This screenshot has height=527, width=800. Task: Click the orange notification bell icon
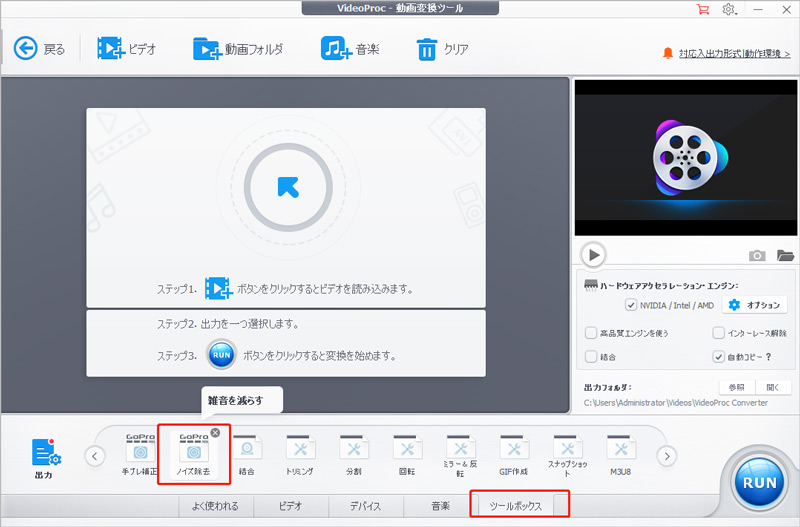(x=667, y=53)
